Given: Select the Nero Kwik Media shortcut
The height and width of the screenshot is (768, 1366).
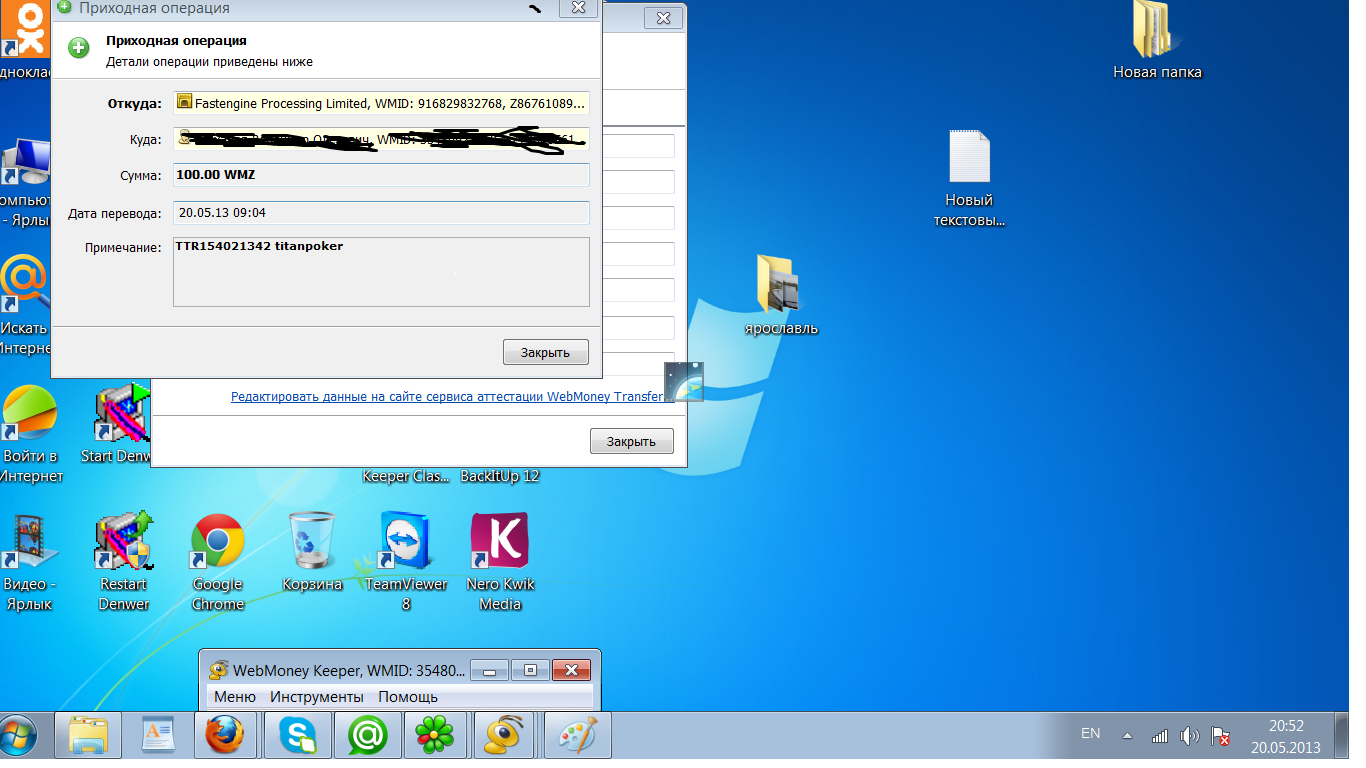Looking at the screenshot, I should [x=500, y=562].
